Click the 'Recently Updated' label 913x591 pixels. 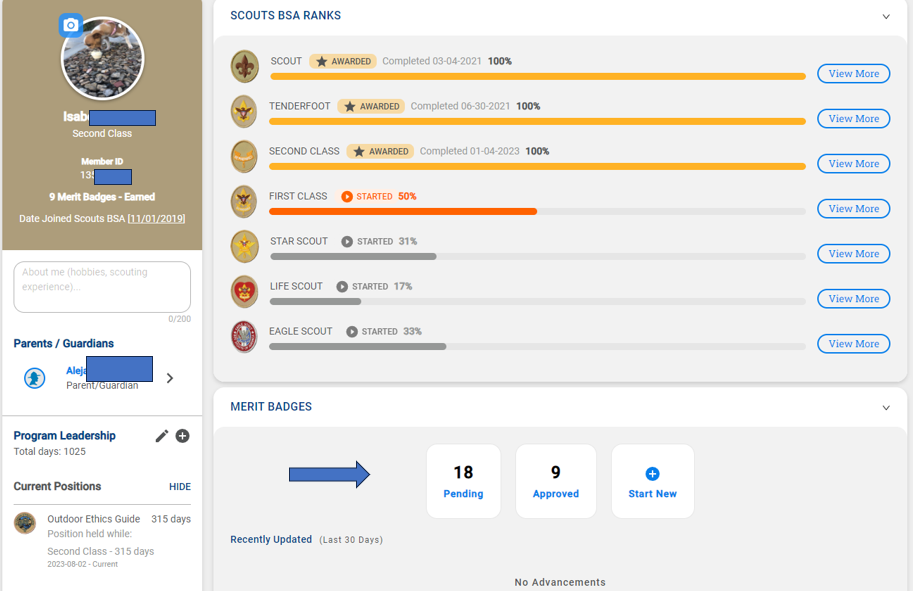pos(271,540)
